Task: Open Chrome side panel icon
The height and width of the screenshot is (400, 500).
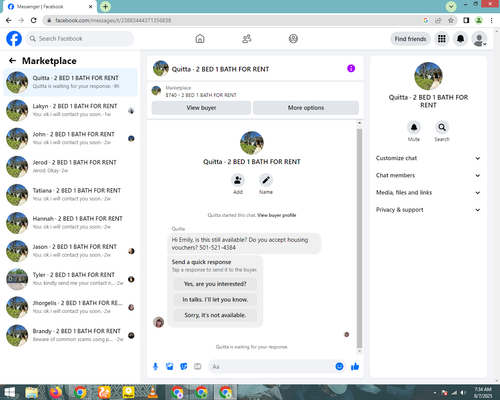Action: click(466, 20)
